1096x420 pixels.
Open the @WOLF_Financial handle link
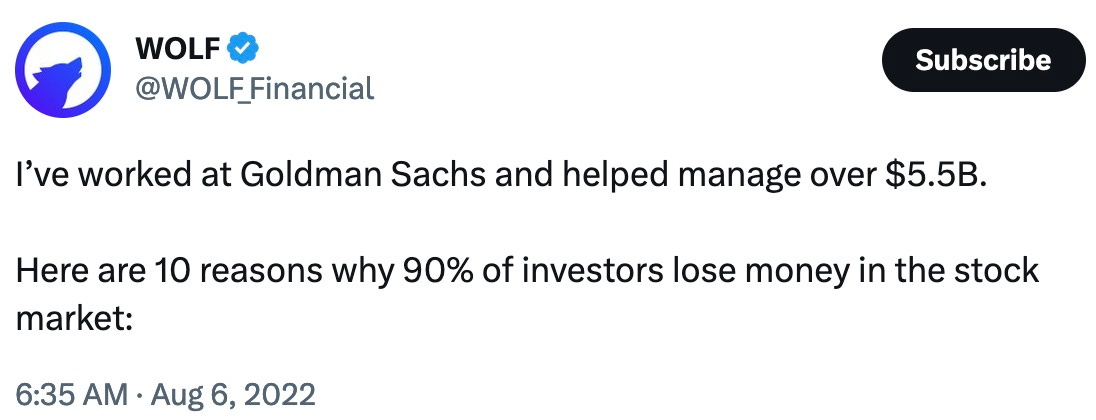coord(255,89)
